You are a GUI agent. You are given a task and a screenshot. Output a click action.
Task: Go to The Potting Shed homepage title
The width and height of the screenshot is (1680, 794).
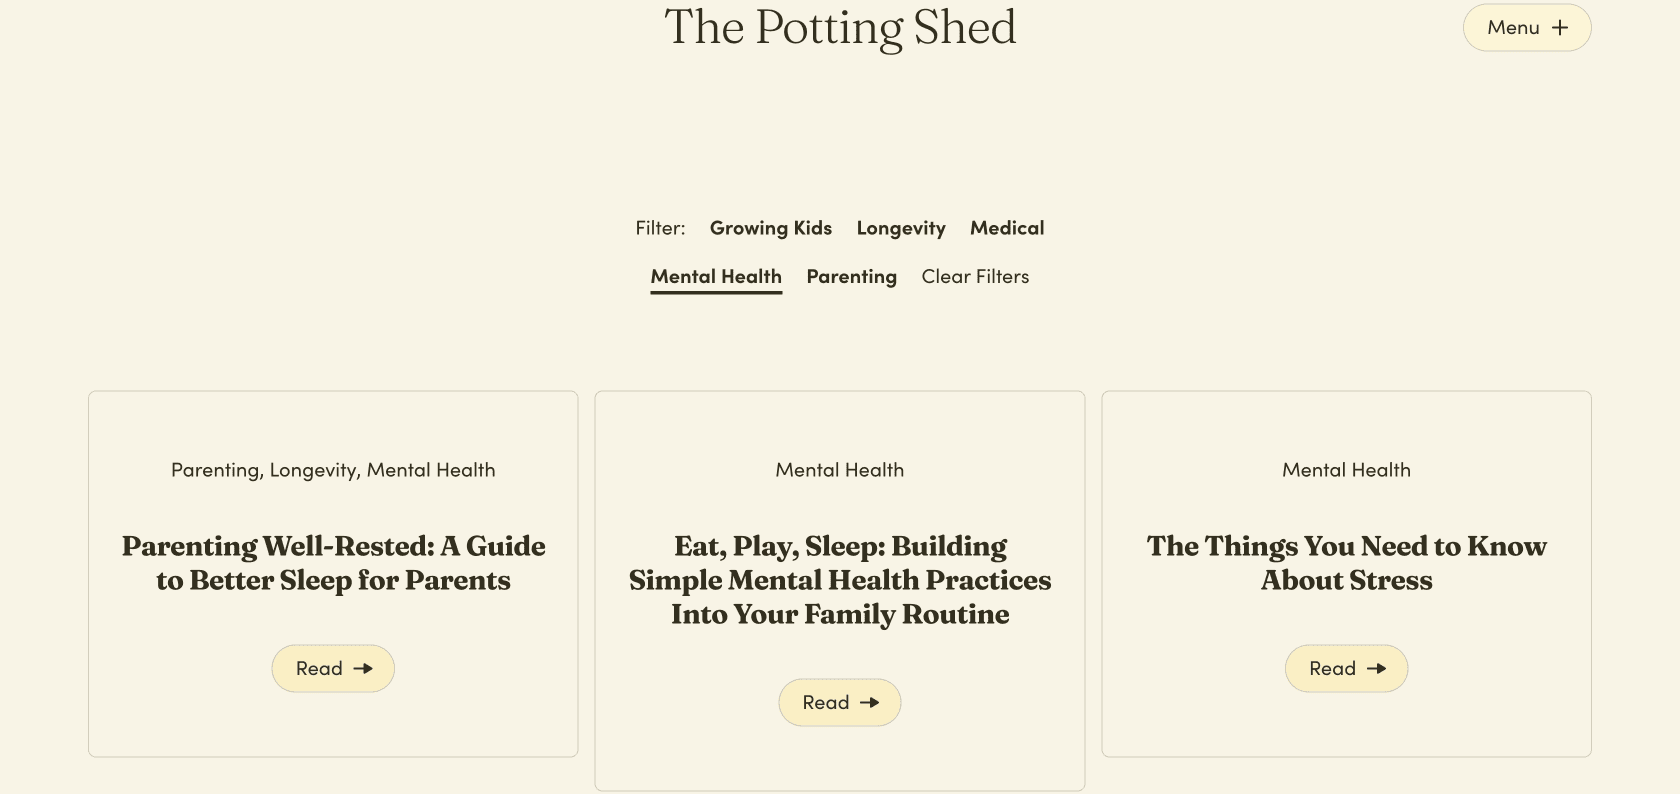pos(840,28)
